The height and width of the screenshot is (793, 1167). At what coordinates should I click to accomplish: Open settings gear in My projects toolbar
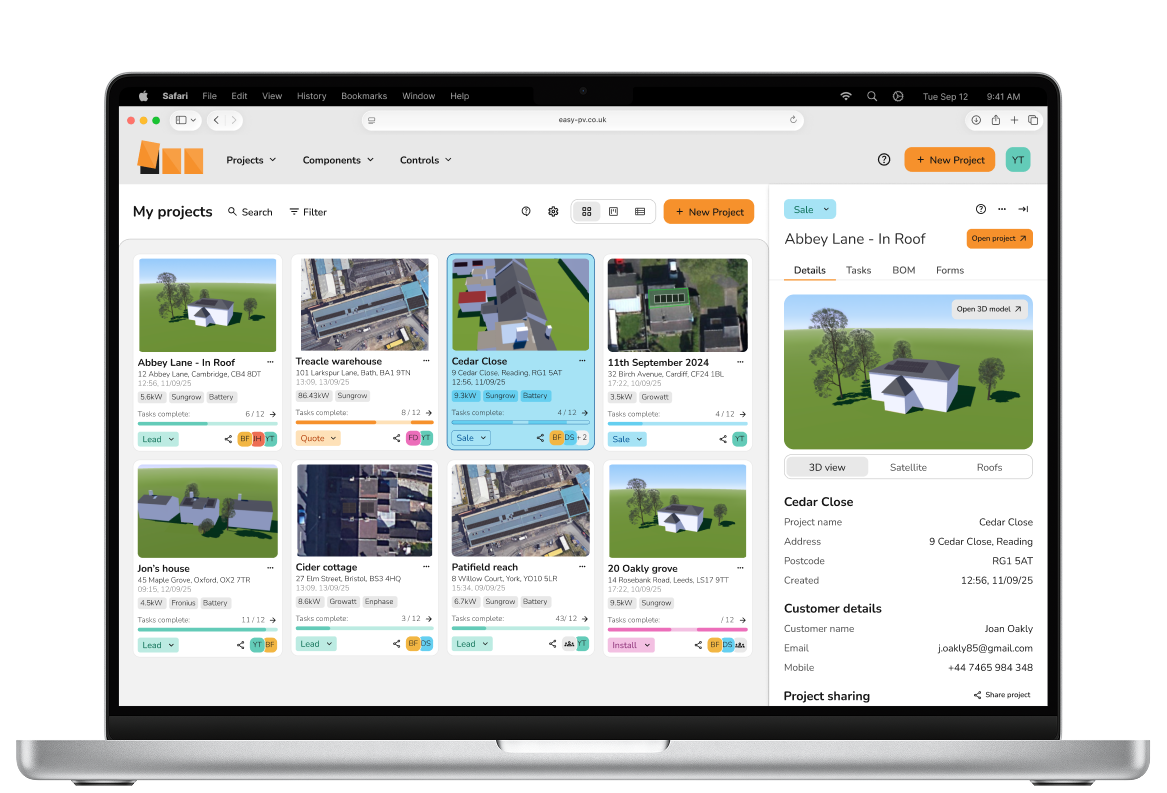553,212
